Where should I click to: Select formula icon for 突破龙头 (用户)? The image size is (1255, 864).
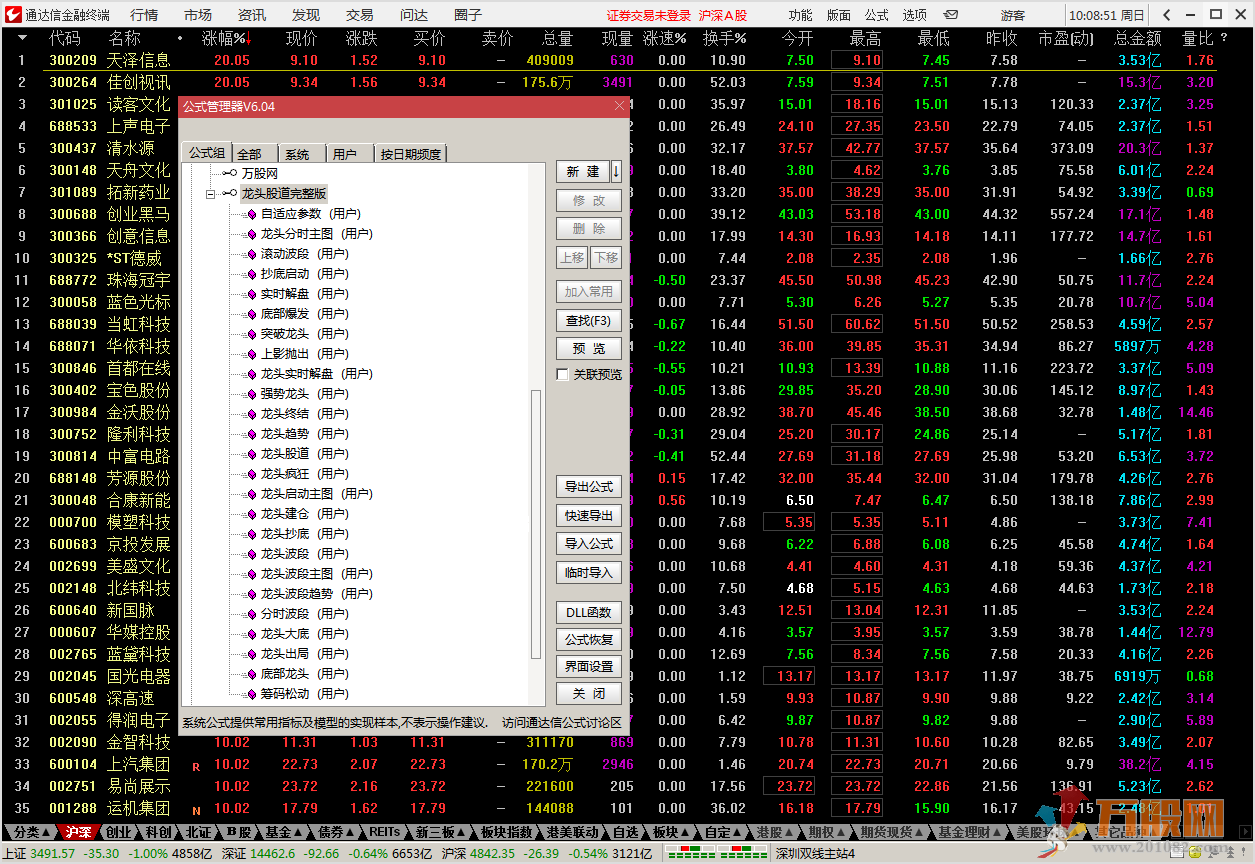pos(251,333)
